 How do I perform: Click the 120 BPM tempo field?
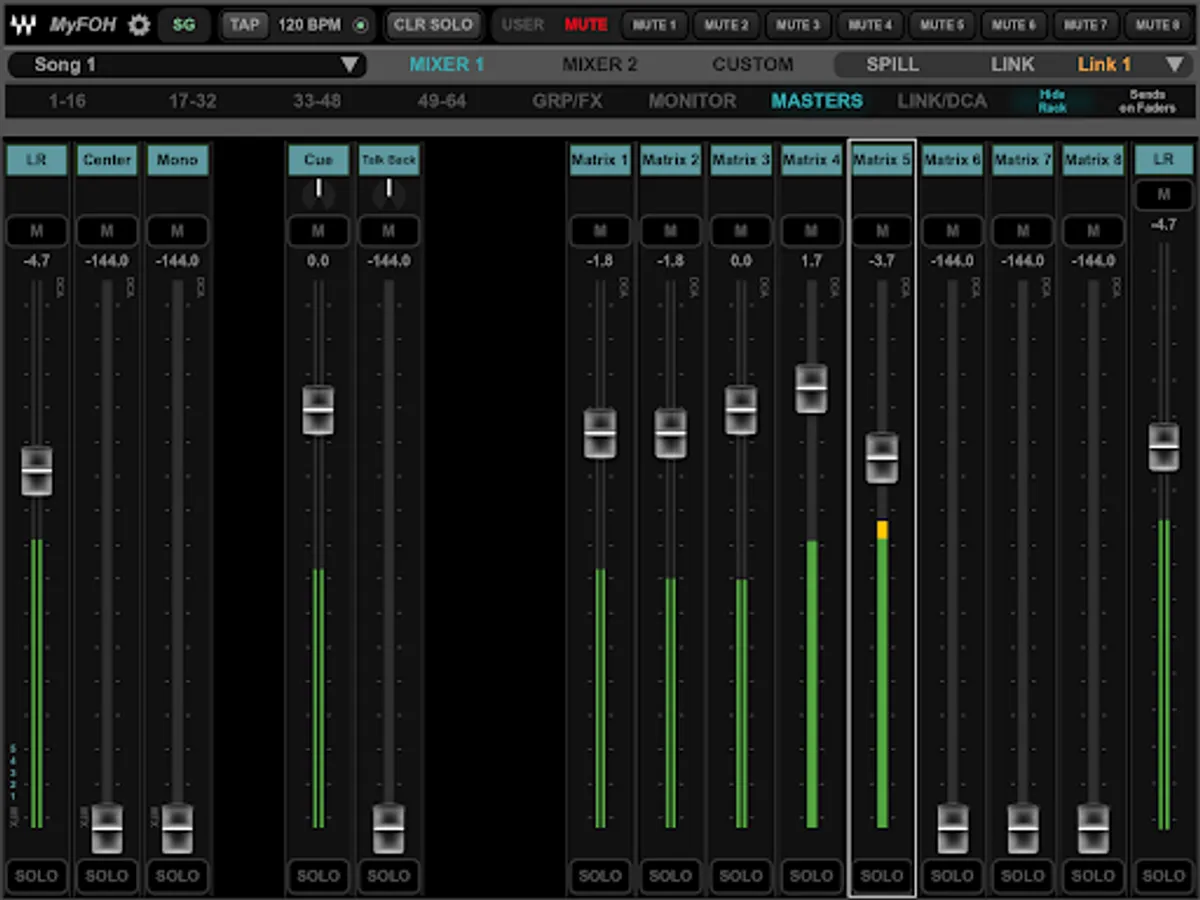[308, 25]
